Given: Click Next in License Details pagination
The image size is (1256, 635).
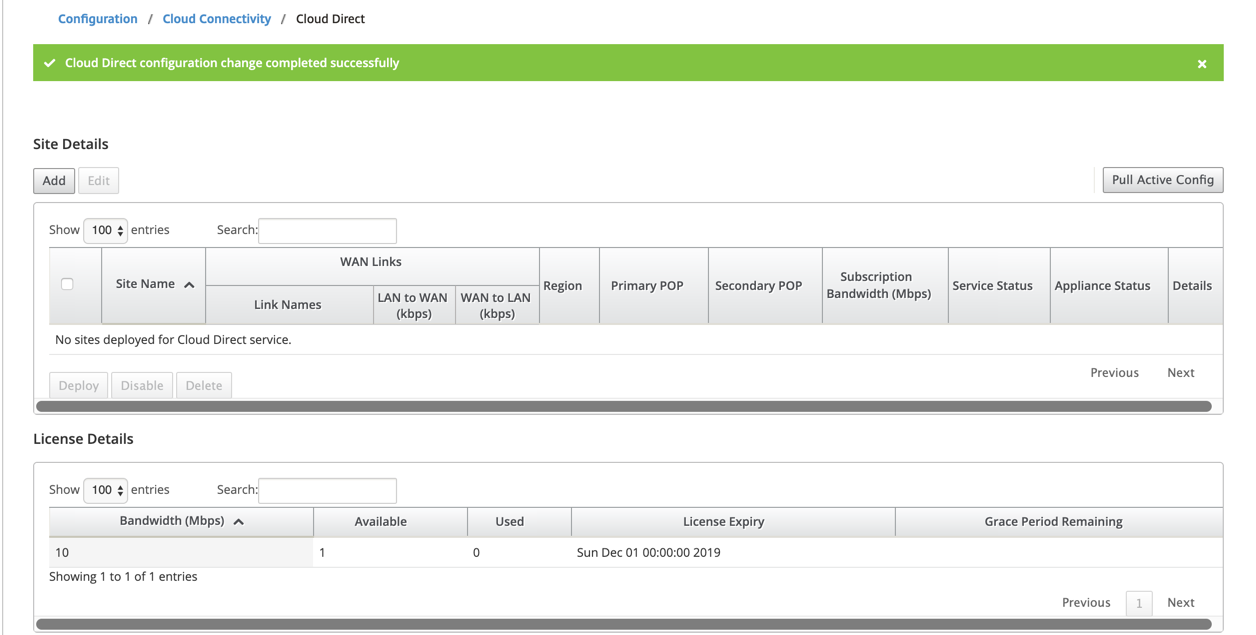Looking at the screenshot, I should pyautogui.click(x=1181, y=603).
